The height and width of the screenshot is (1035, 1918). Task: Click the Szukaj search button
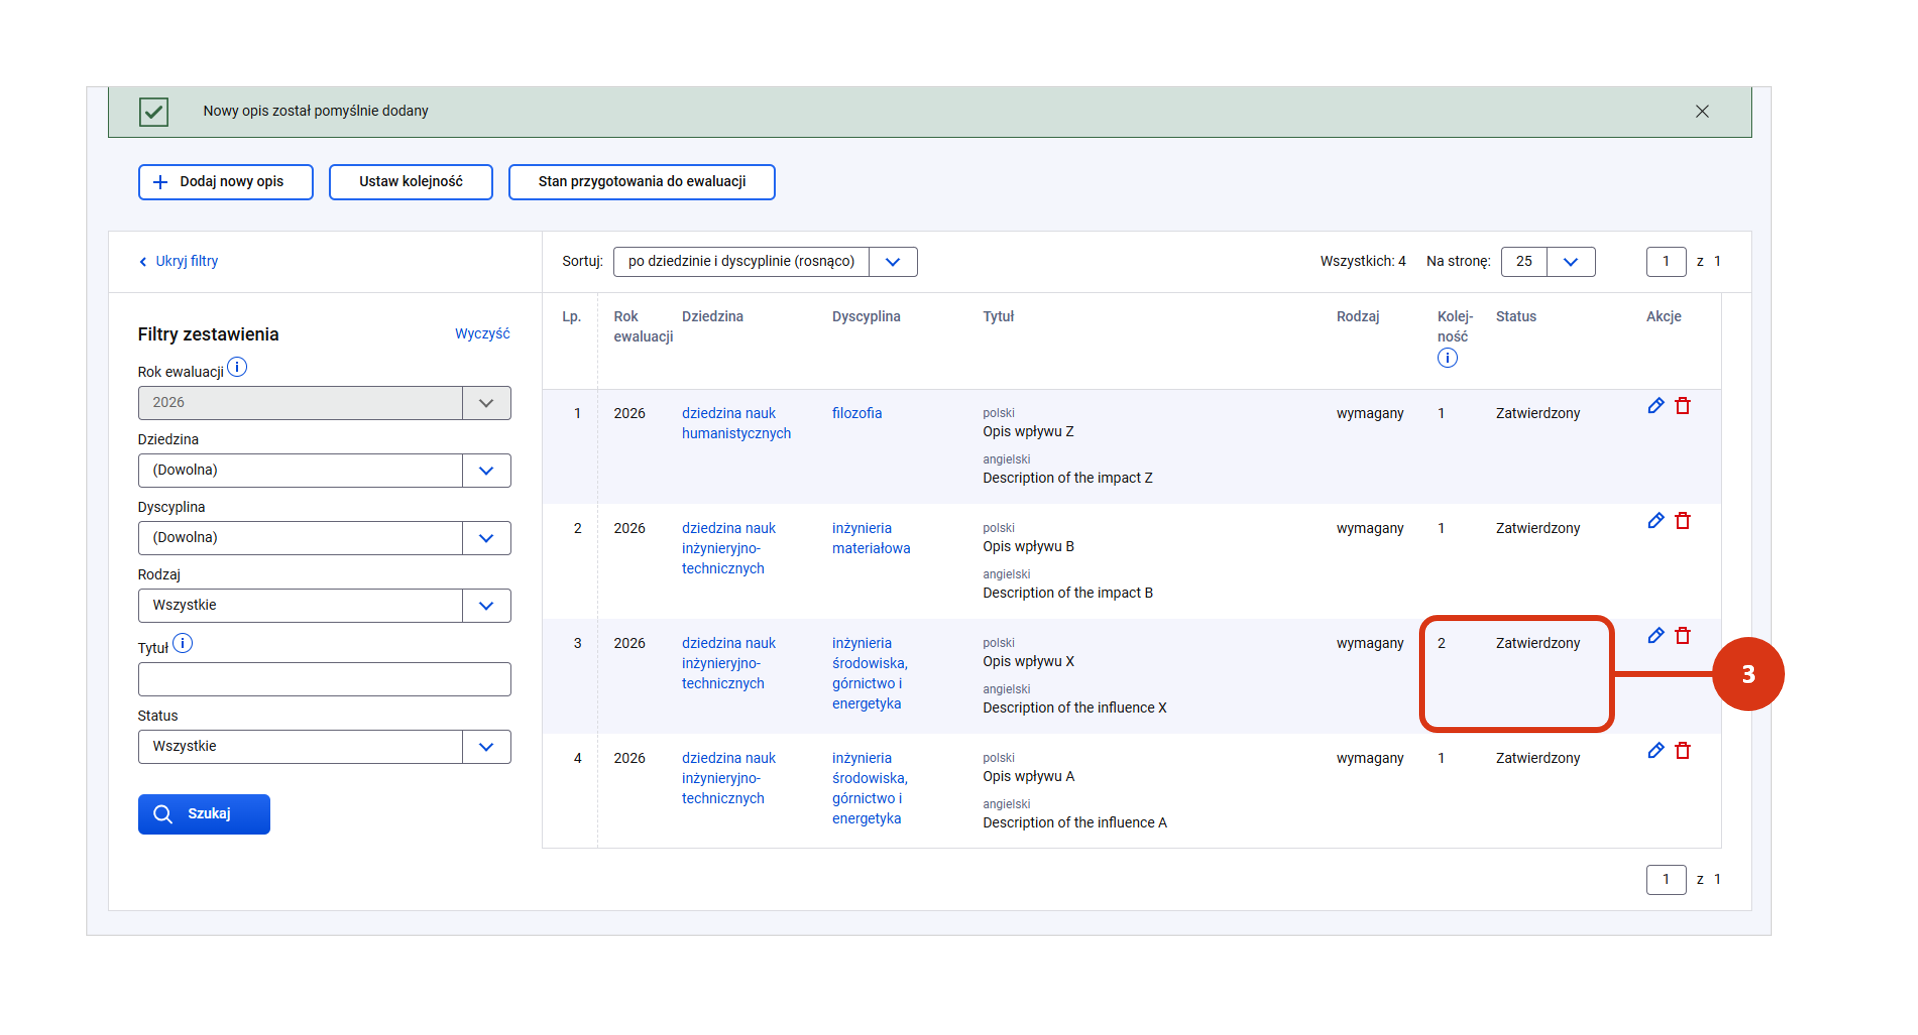[204, 814]
